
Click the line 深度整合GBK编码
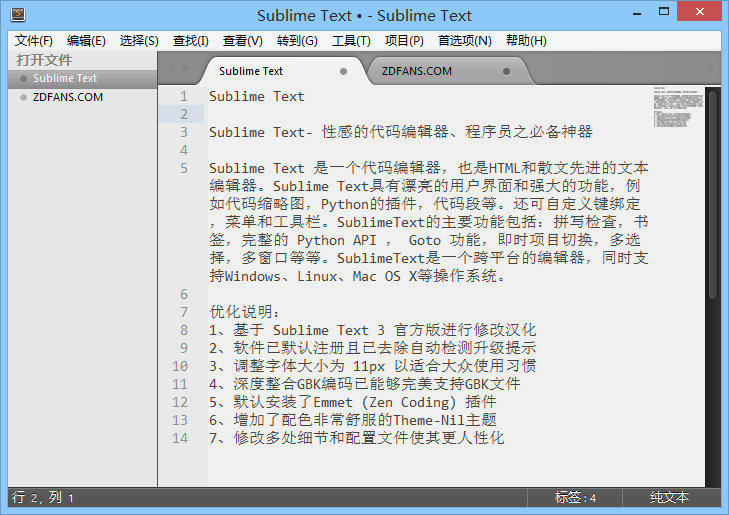[364, 384]
